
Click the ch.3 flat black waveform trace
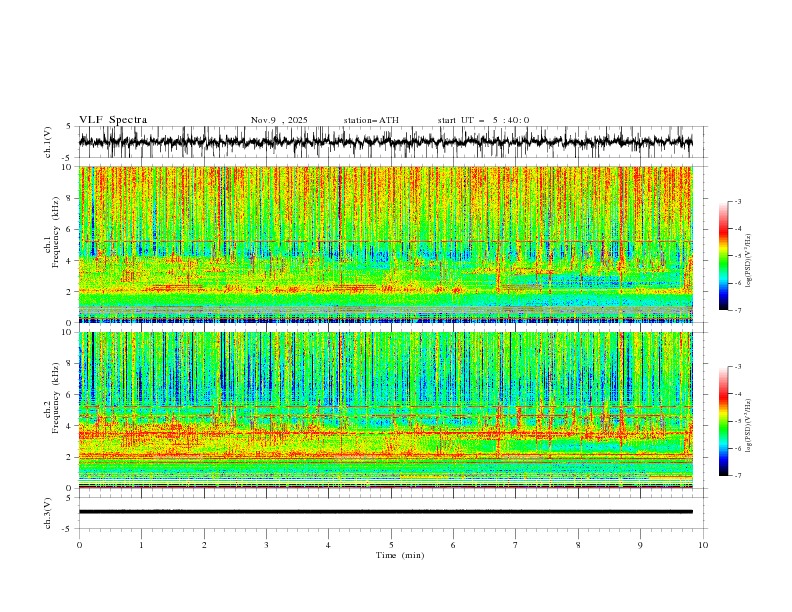386,512
